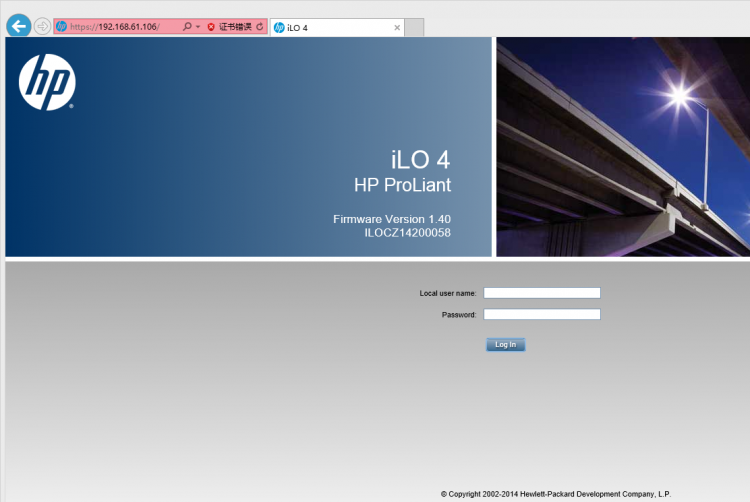Open the address bar search magnifier

pyautogui.click(x=187, y=26)
